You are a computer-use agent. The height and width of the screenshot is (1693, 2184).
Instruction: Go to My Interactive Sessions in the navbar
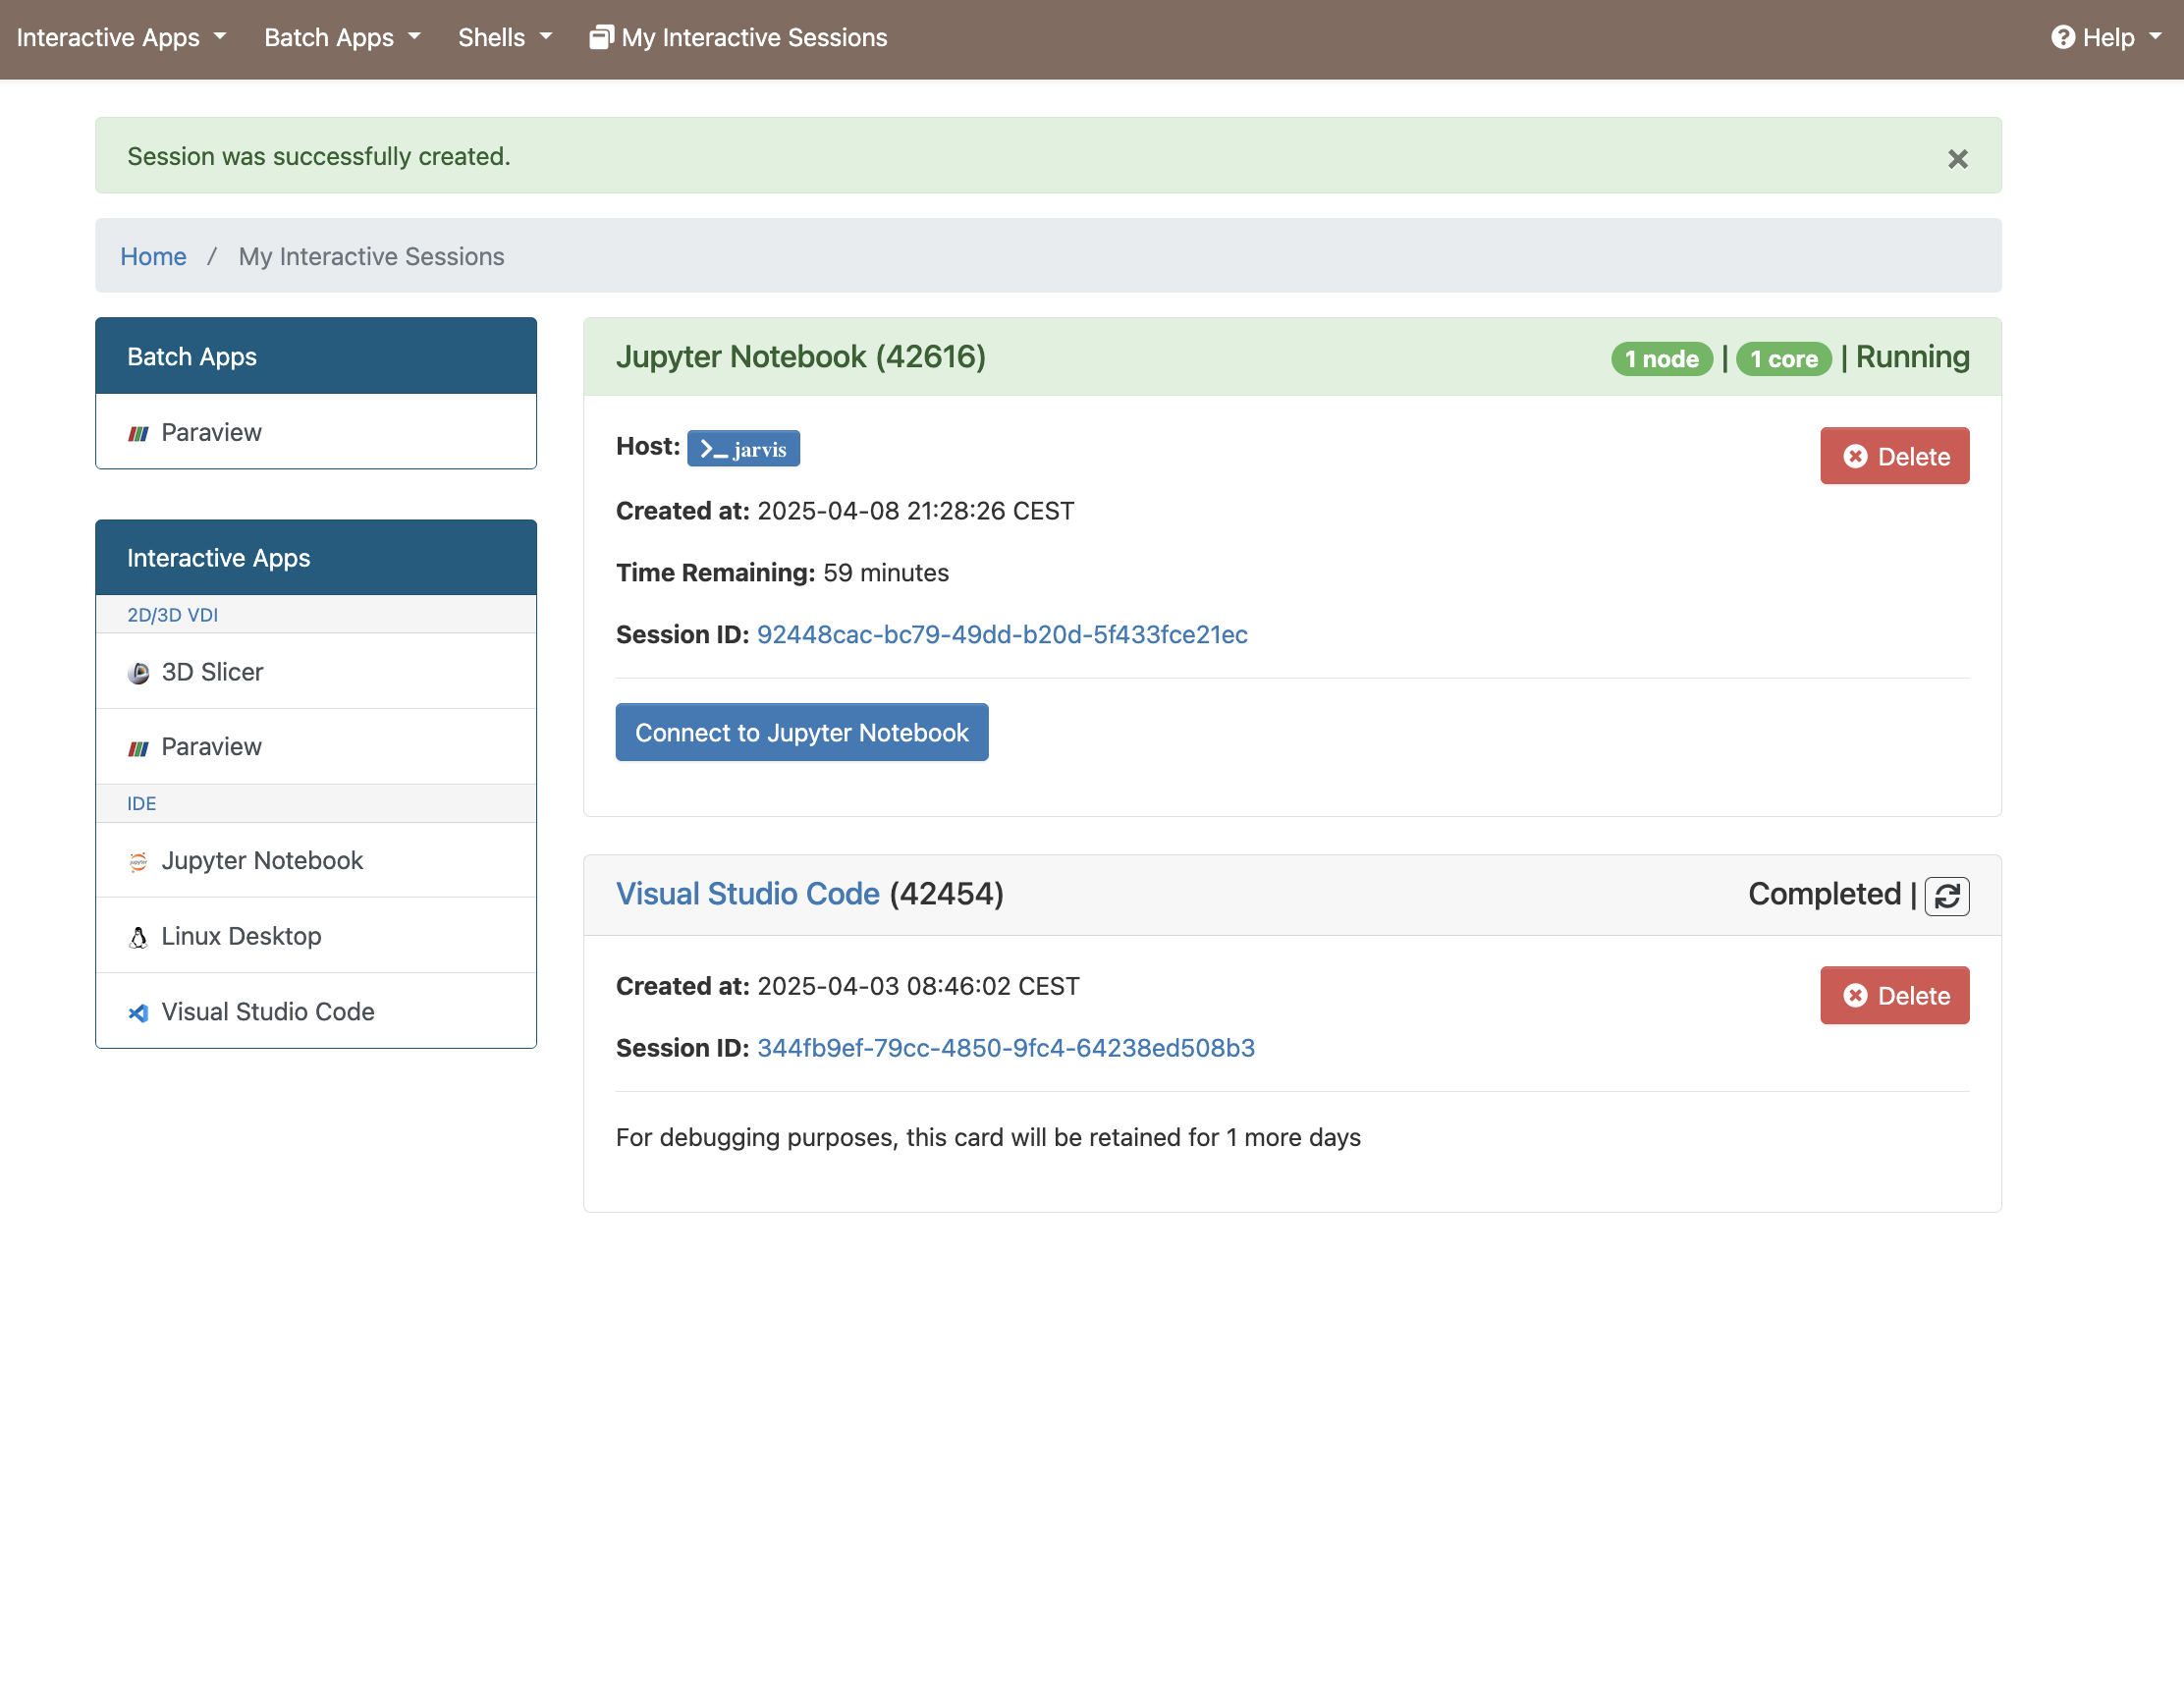[738, 38]
